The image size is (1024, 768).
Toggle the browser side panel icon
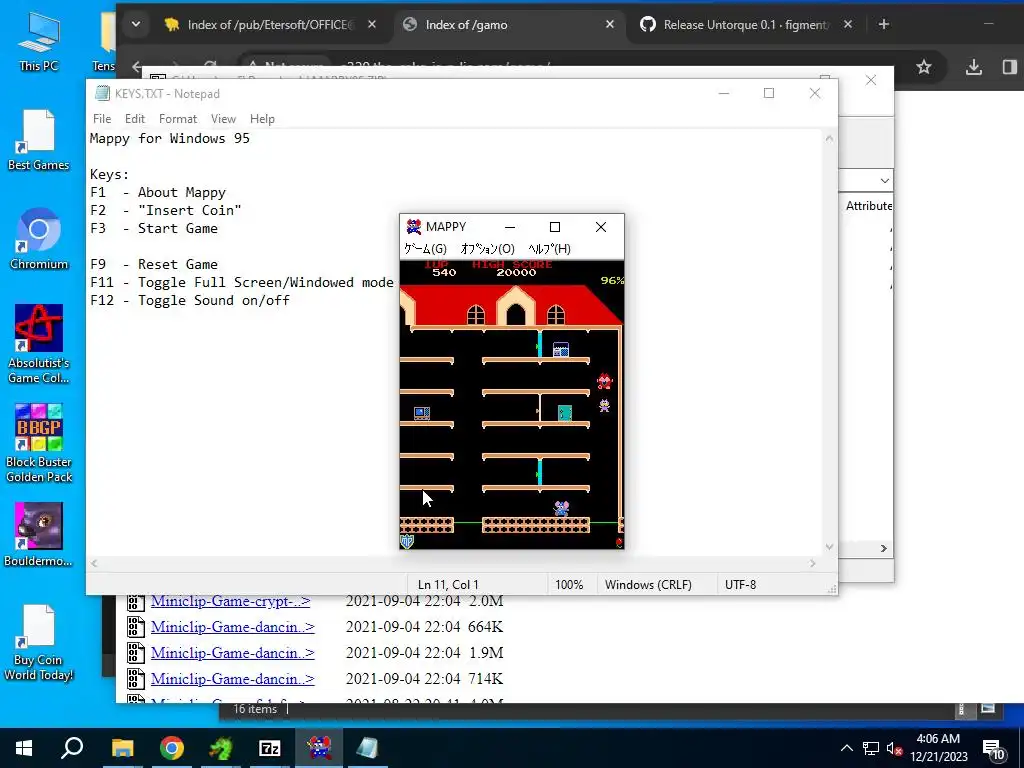click(1010, 67)
